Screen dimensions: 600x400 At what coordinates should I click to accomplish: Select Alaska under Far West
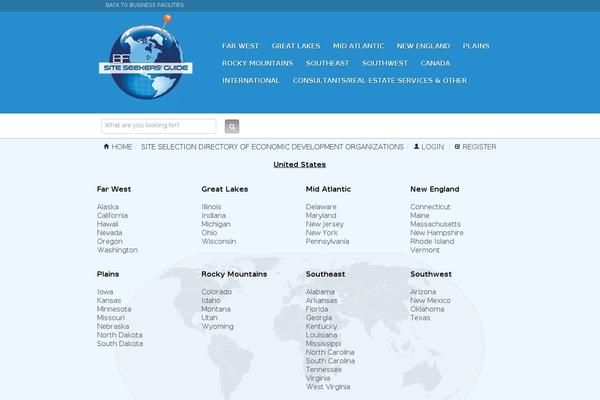coord(108,207)
